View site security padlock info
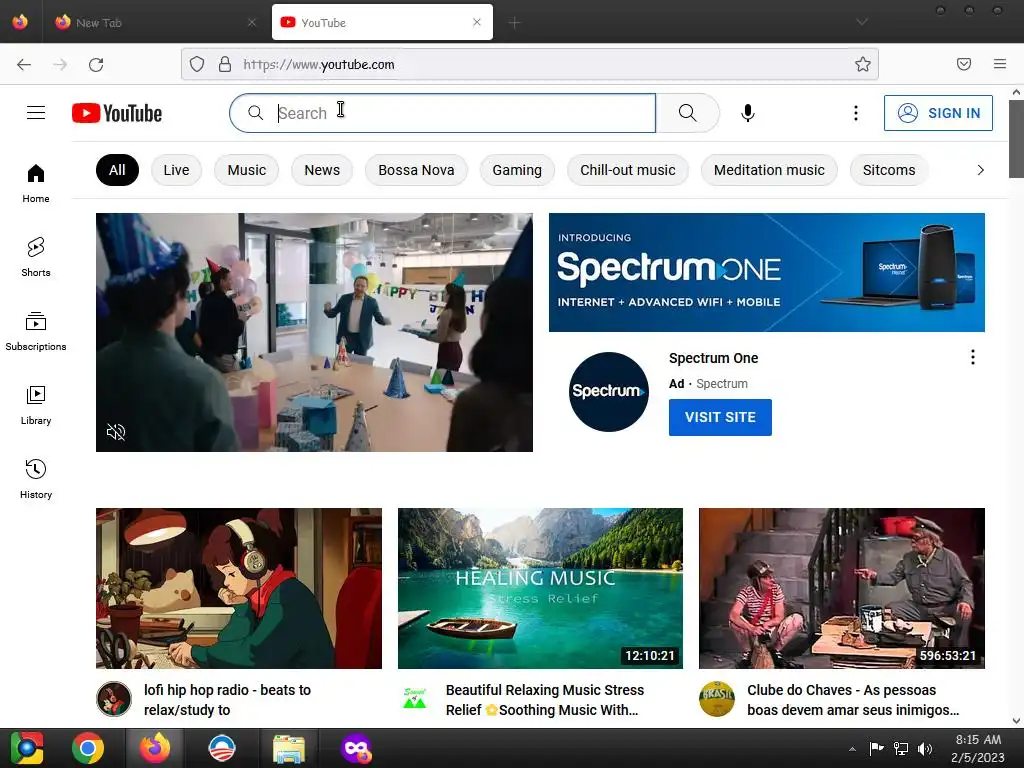The width and height of the screenshot is (1024, 768). [x=225, y=64]
